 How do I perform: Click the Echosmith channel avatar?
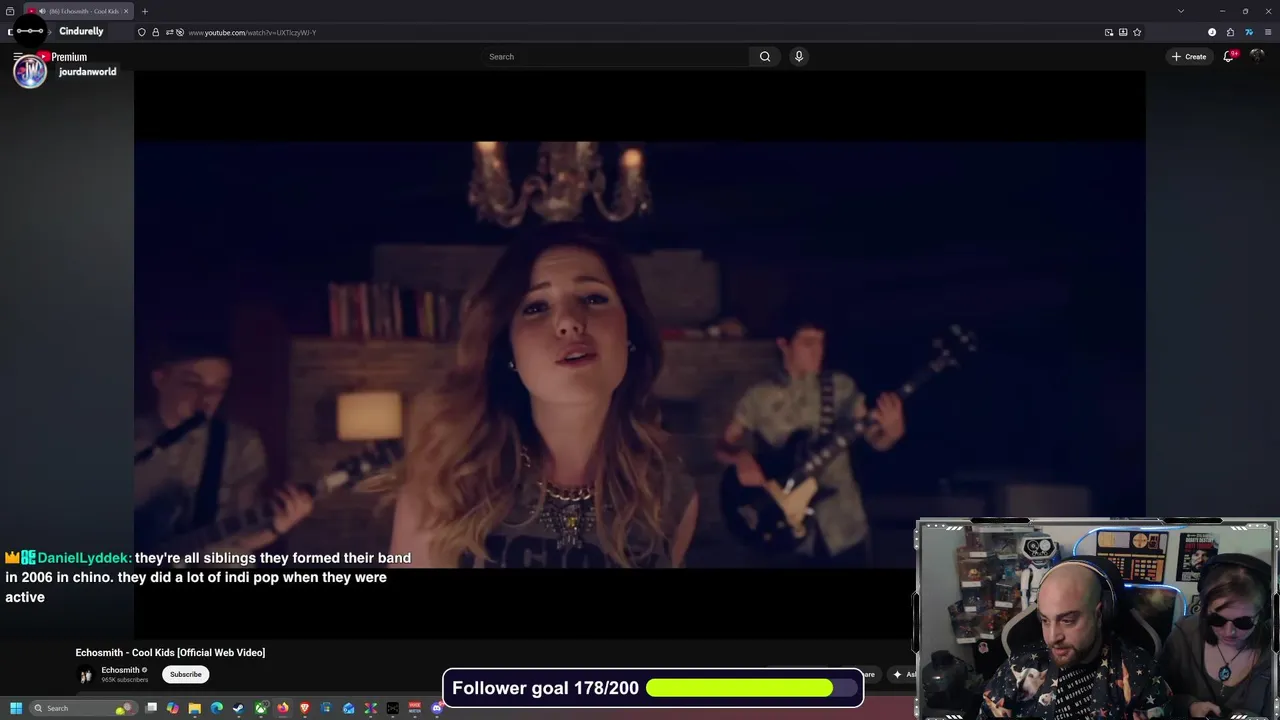[x=86, y=675]
